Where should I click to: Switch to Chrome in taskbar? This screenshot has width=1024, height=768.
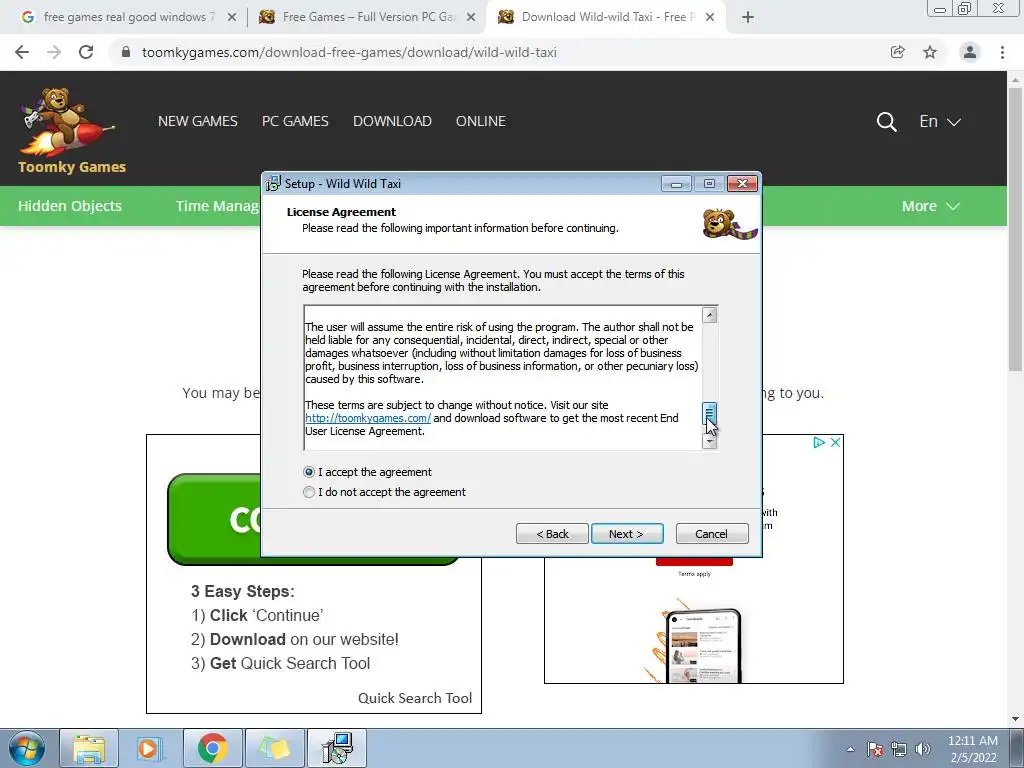212,748
